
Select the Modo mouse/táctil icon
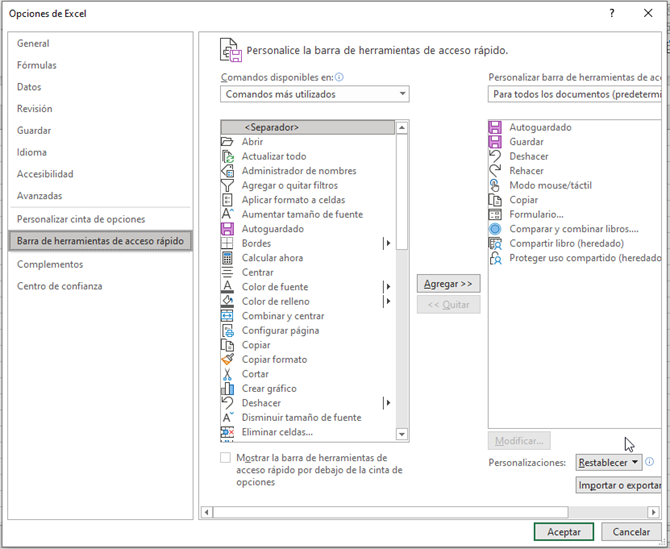(x=495, y=185)
